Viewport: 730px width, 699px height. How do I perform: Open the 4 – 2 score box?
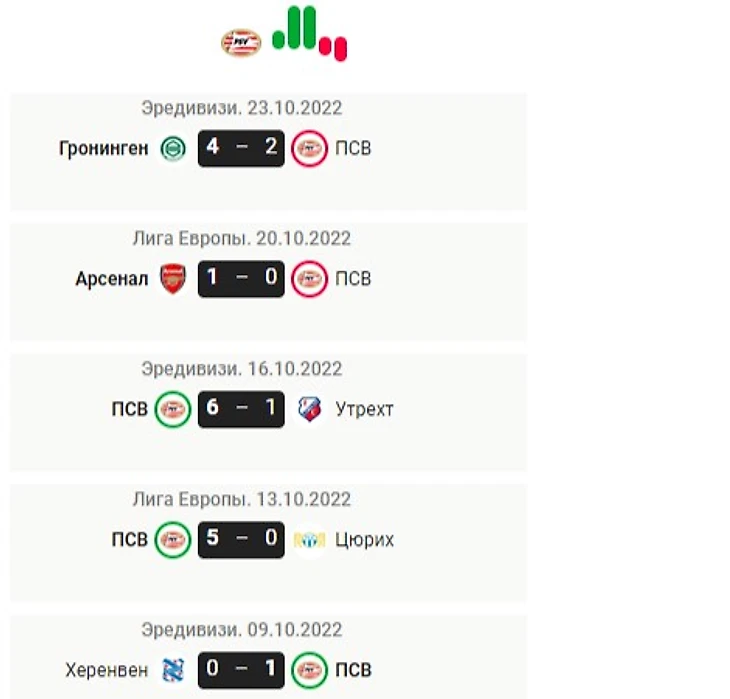coord(241,149)
